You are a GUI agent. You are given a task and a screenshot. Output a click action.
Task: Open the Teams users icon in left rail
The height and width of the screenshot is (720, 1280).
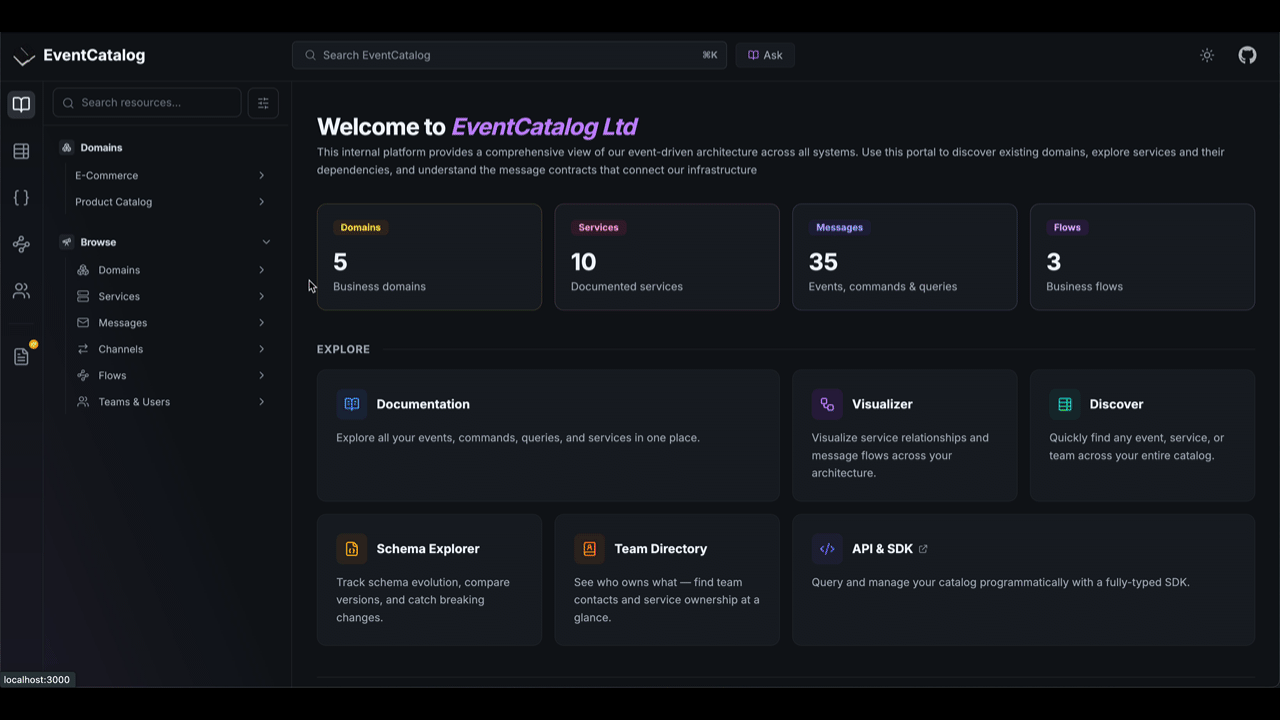21,291
